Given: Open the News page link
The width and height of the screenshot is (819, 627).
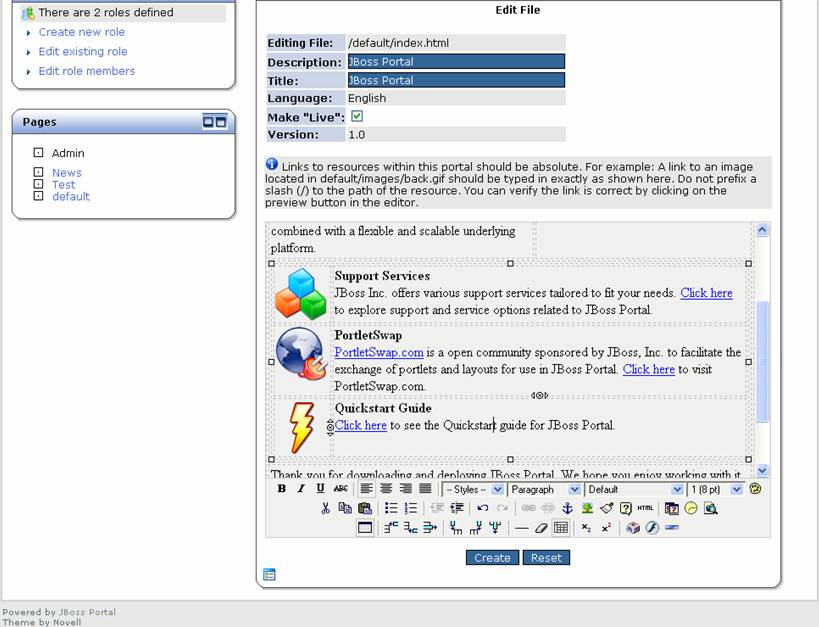Looking at the screenshot, I should (x=67, y=172).
